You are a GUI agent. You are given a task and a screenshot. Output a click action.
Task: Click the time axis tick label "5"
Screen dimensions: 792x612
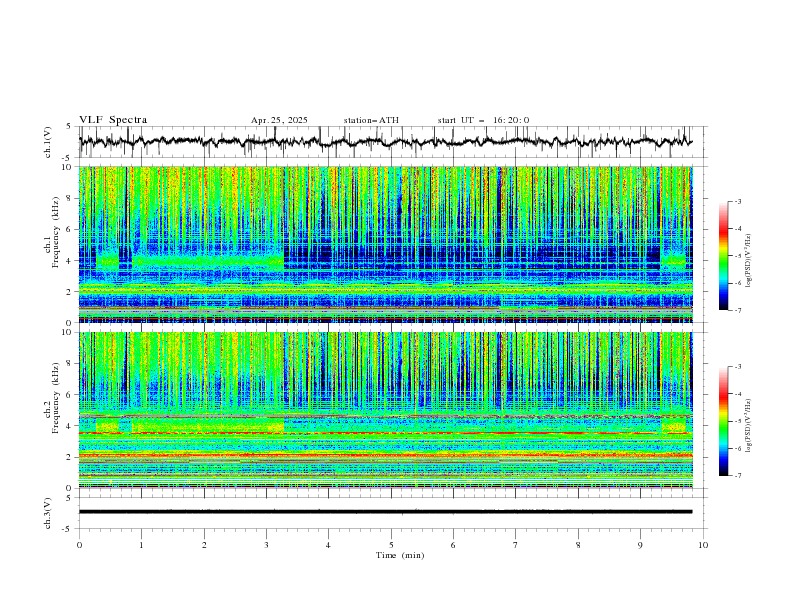click(x=391, y=545)
